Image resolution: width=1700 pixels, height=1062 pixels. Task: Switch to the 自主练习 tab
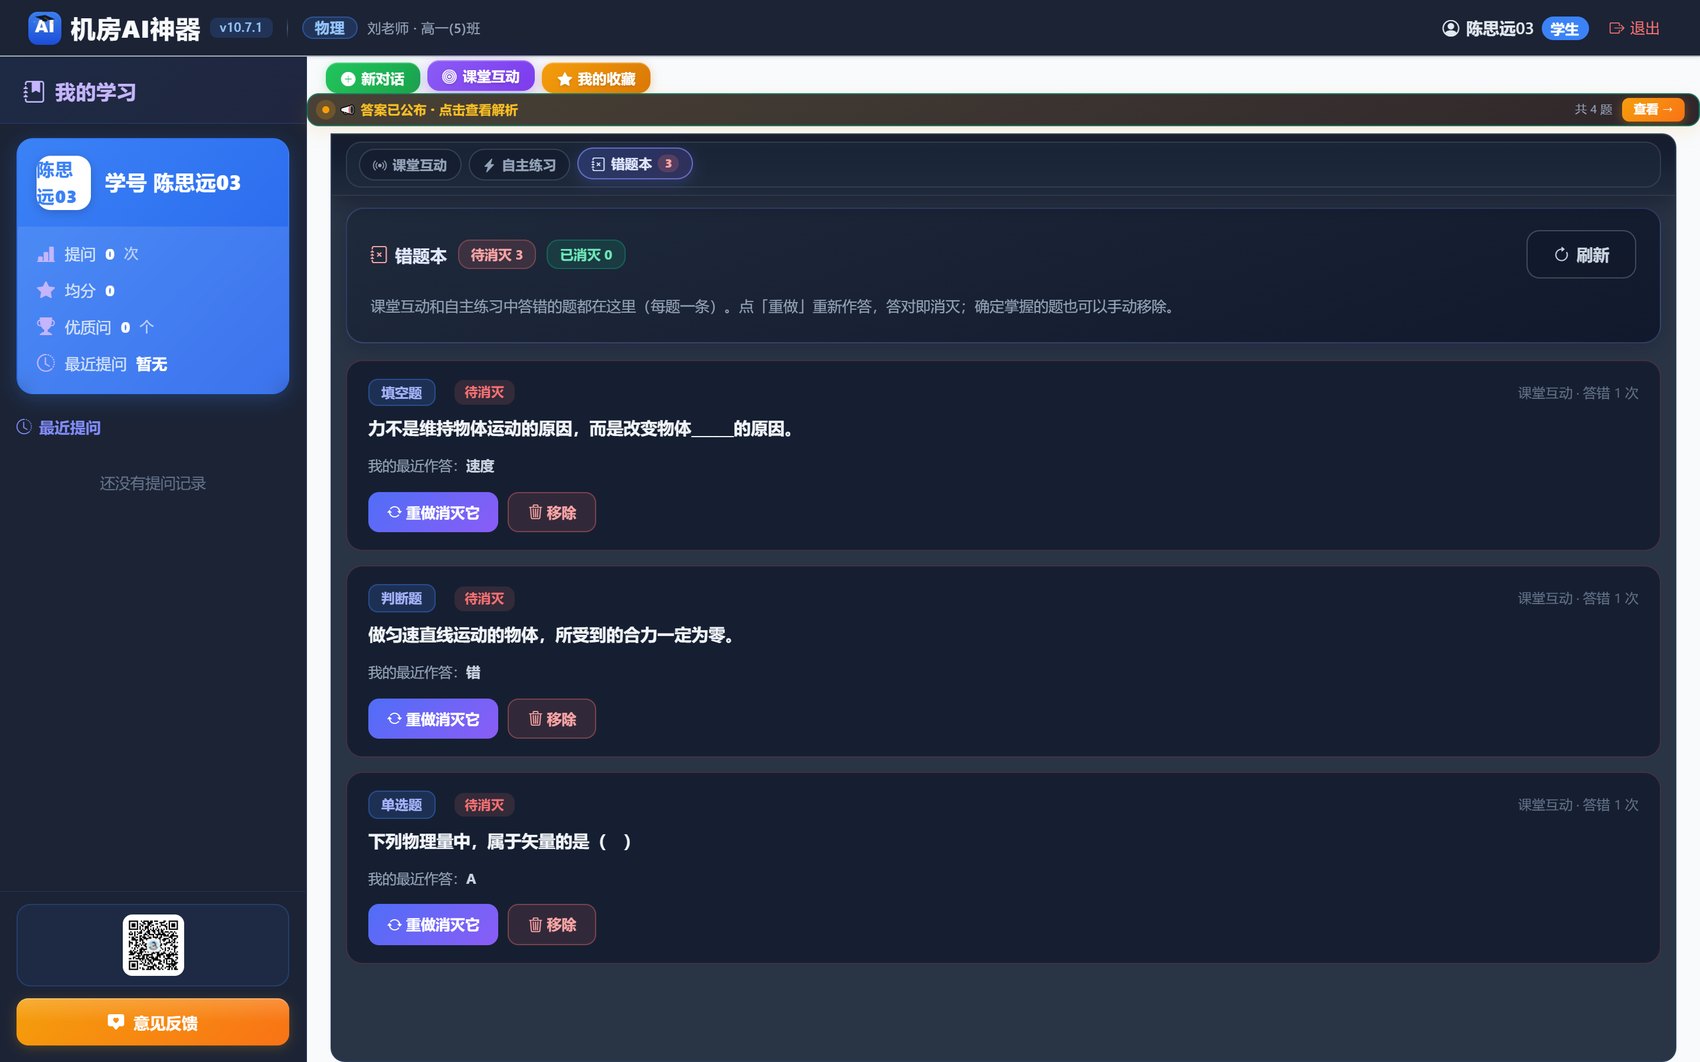(520, 165)
